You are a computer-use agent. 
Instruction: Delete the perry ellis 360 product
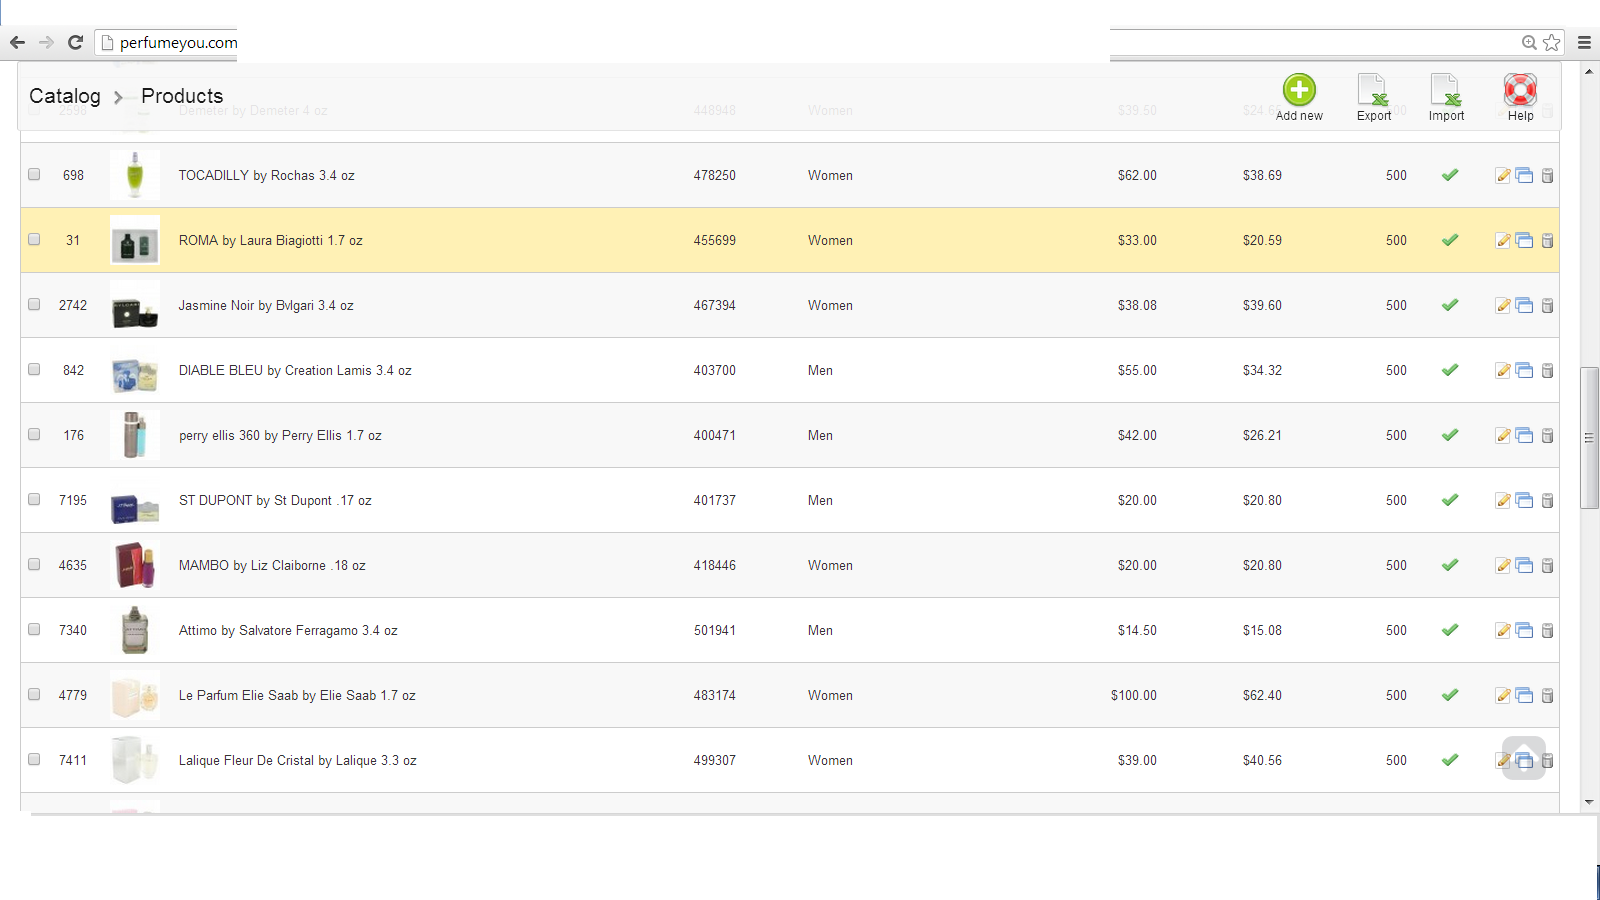click(x=1547, y=435)
